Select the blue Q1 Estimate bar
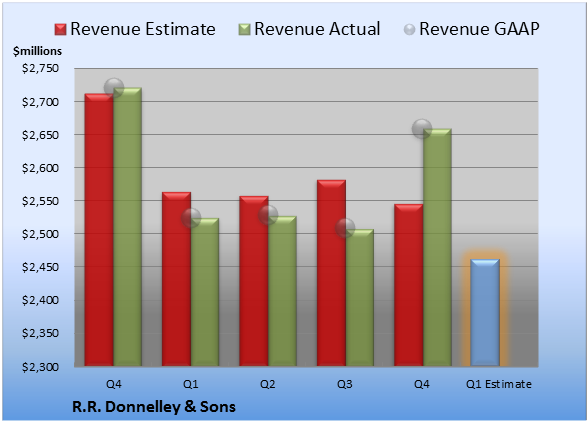 tap(485, 312)
